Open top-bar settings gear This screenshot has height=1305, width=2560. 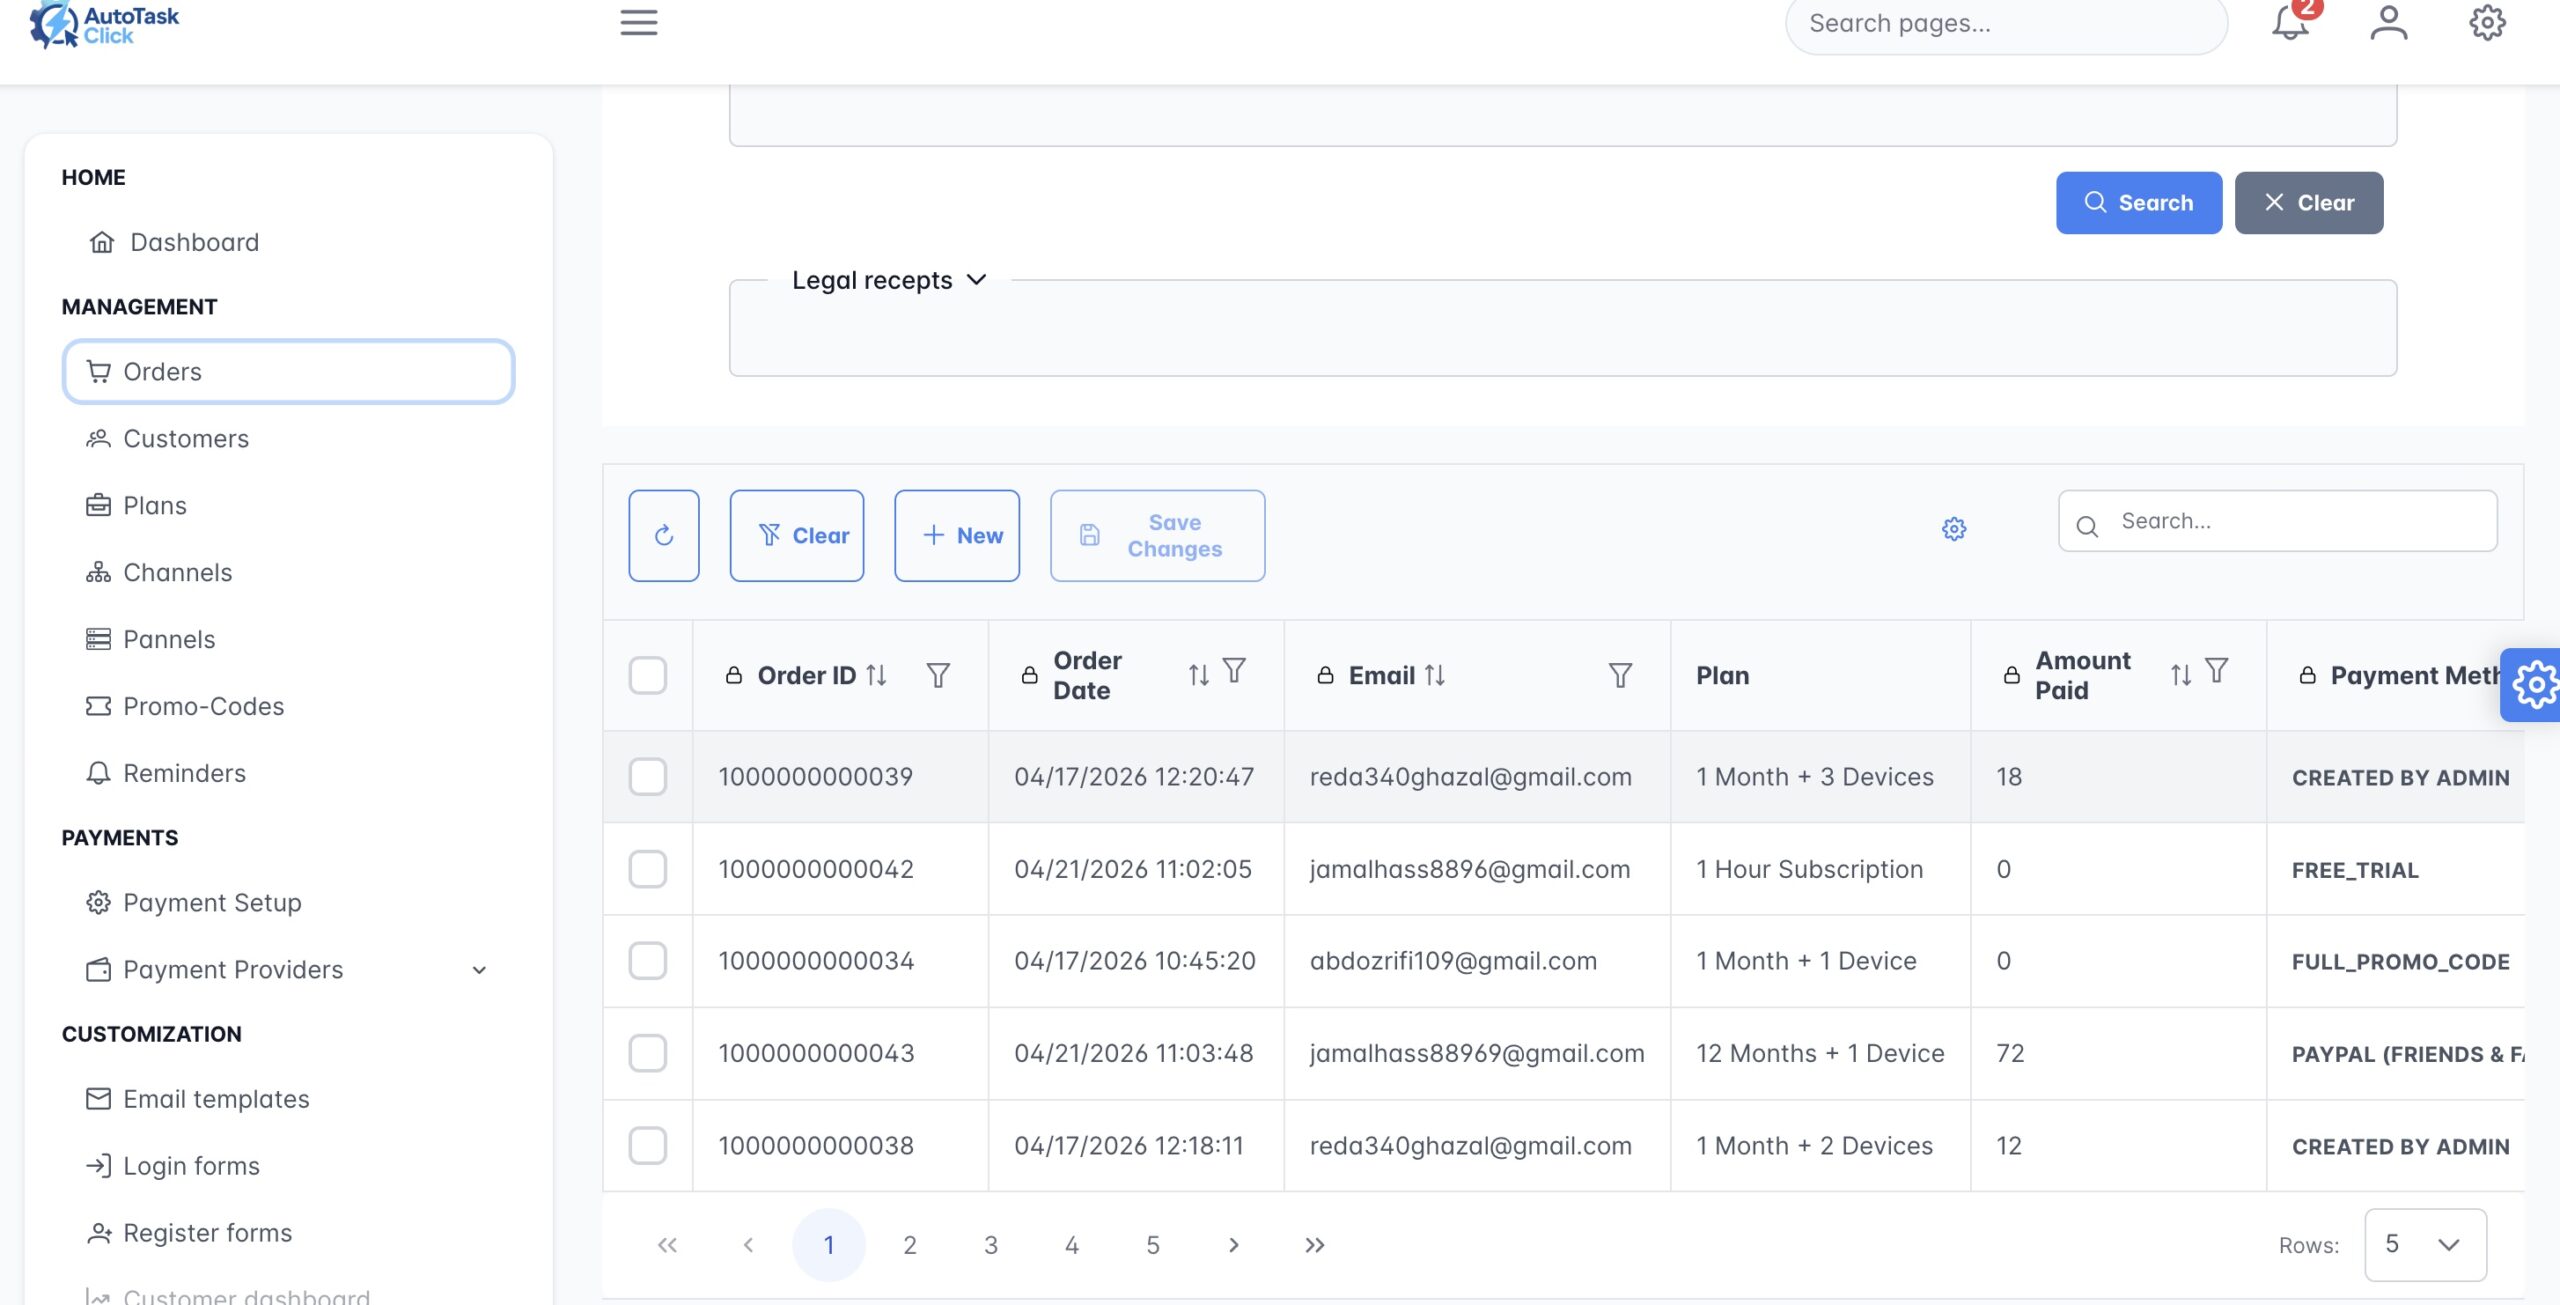click(x=2487, y=23)
